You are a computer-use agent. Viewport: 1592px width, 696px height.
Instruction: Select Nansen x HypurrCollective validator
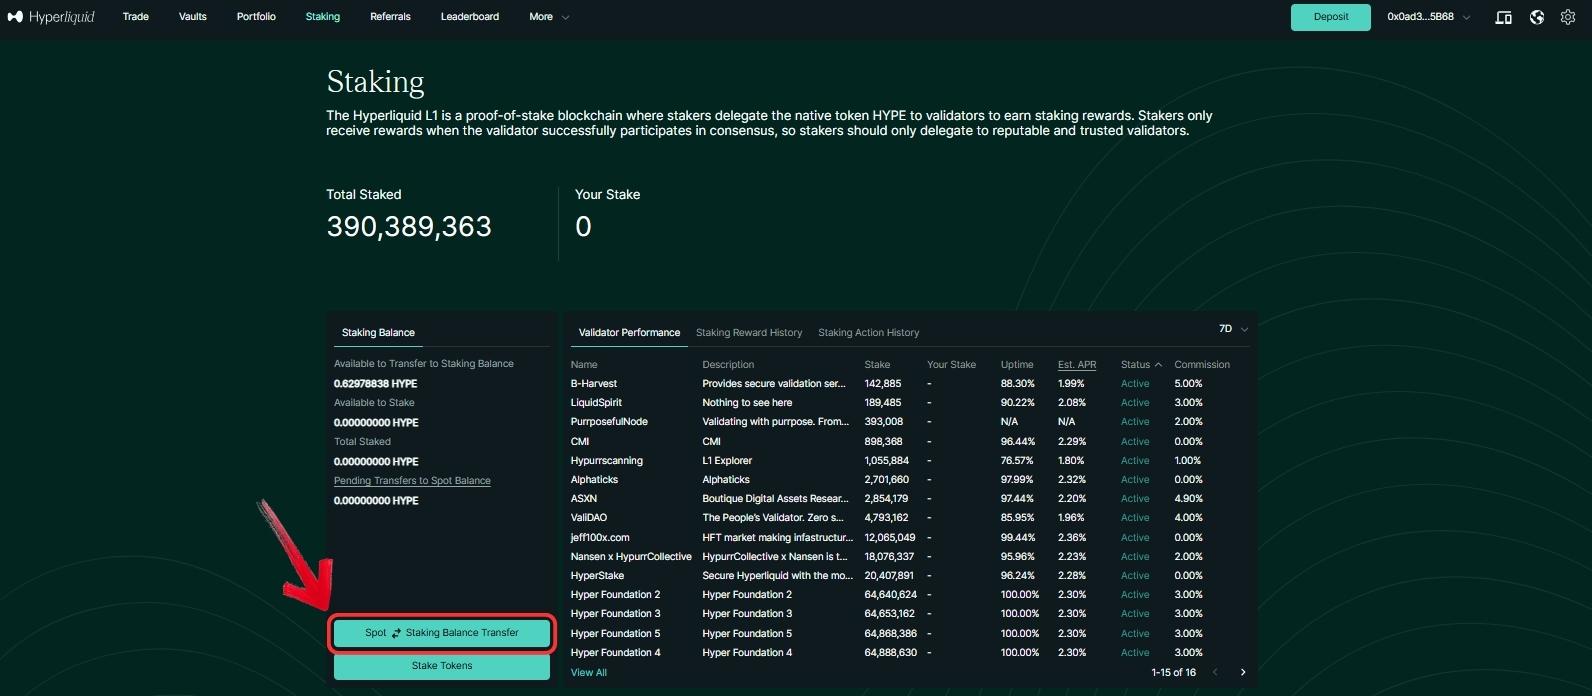(631, 557)
